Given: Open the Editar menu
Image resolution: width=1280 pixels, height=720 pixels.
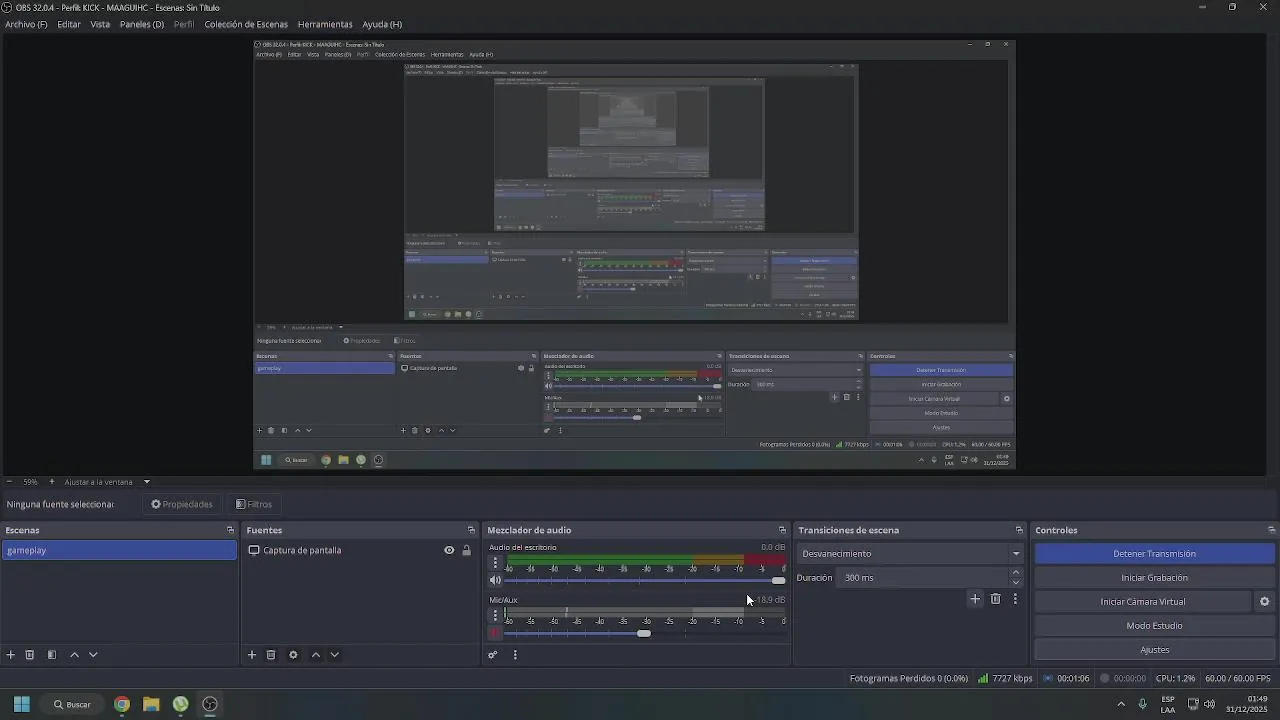Looking at the screenshot, I should (x=69, y=24).
